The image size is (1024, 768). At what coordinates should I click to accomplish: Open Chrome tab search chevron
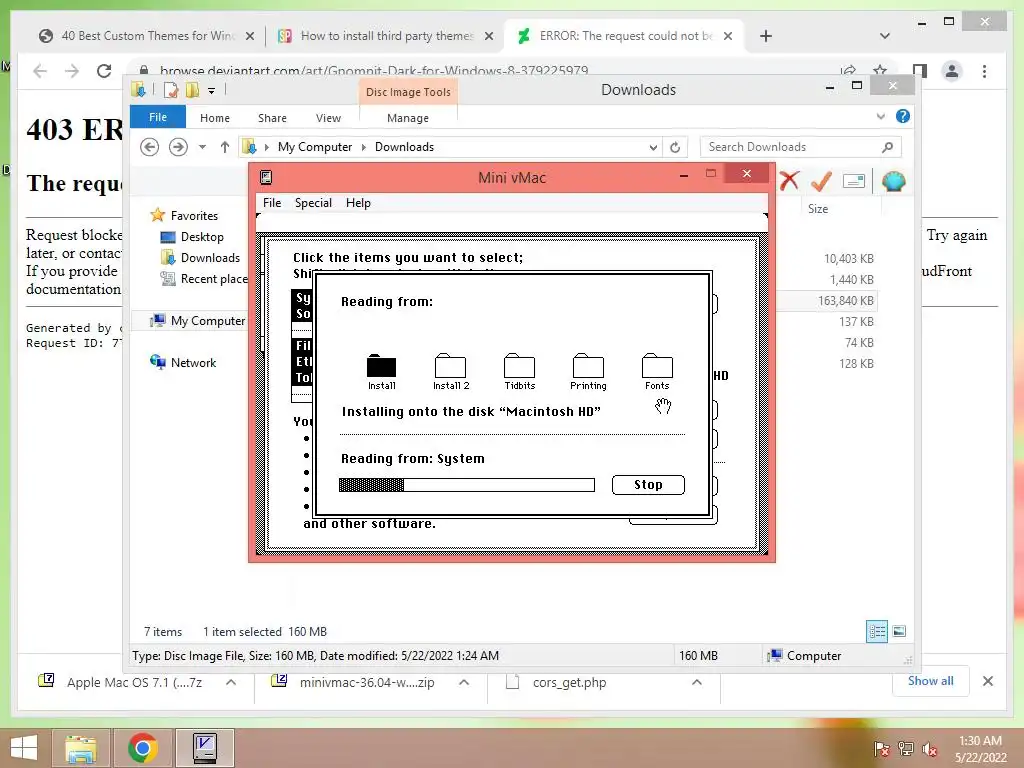tap(885, 36)
